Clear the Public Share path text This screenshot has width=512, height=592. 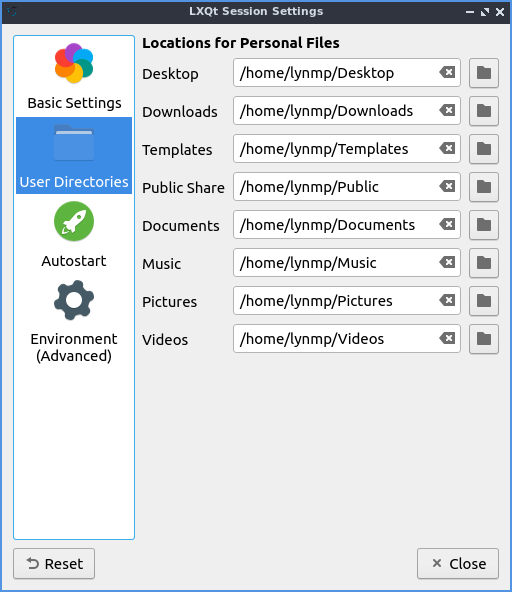click(447, 186)
